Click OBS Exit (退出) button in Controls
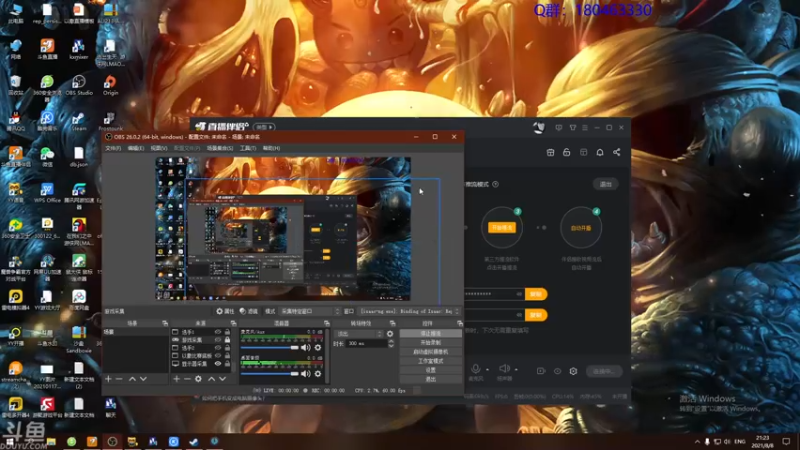Screen dimensions: 800x450 (x=431, y=379)
